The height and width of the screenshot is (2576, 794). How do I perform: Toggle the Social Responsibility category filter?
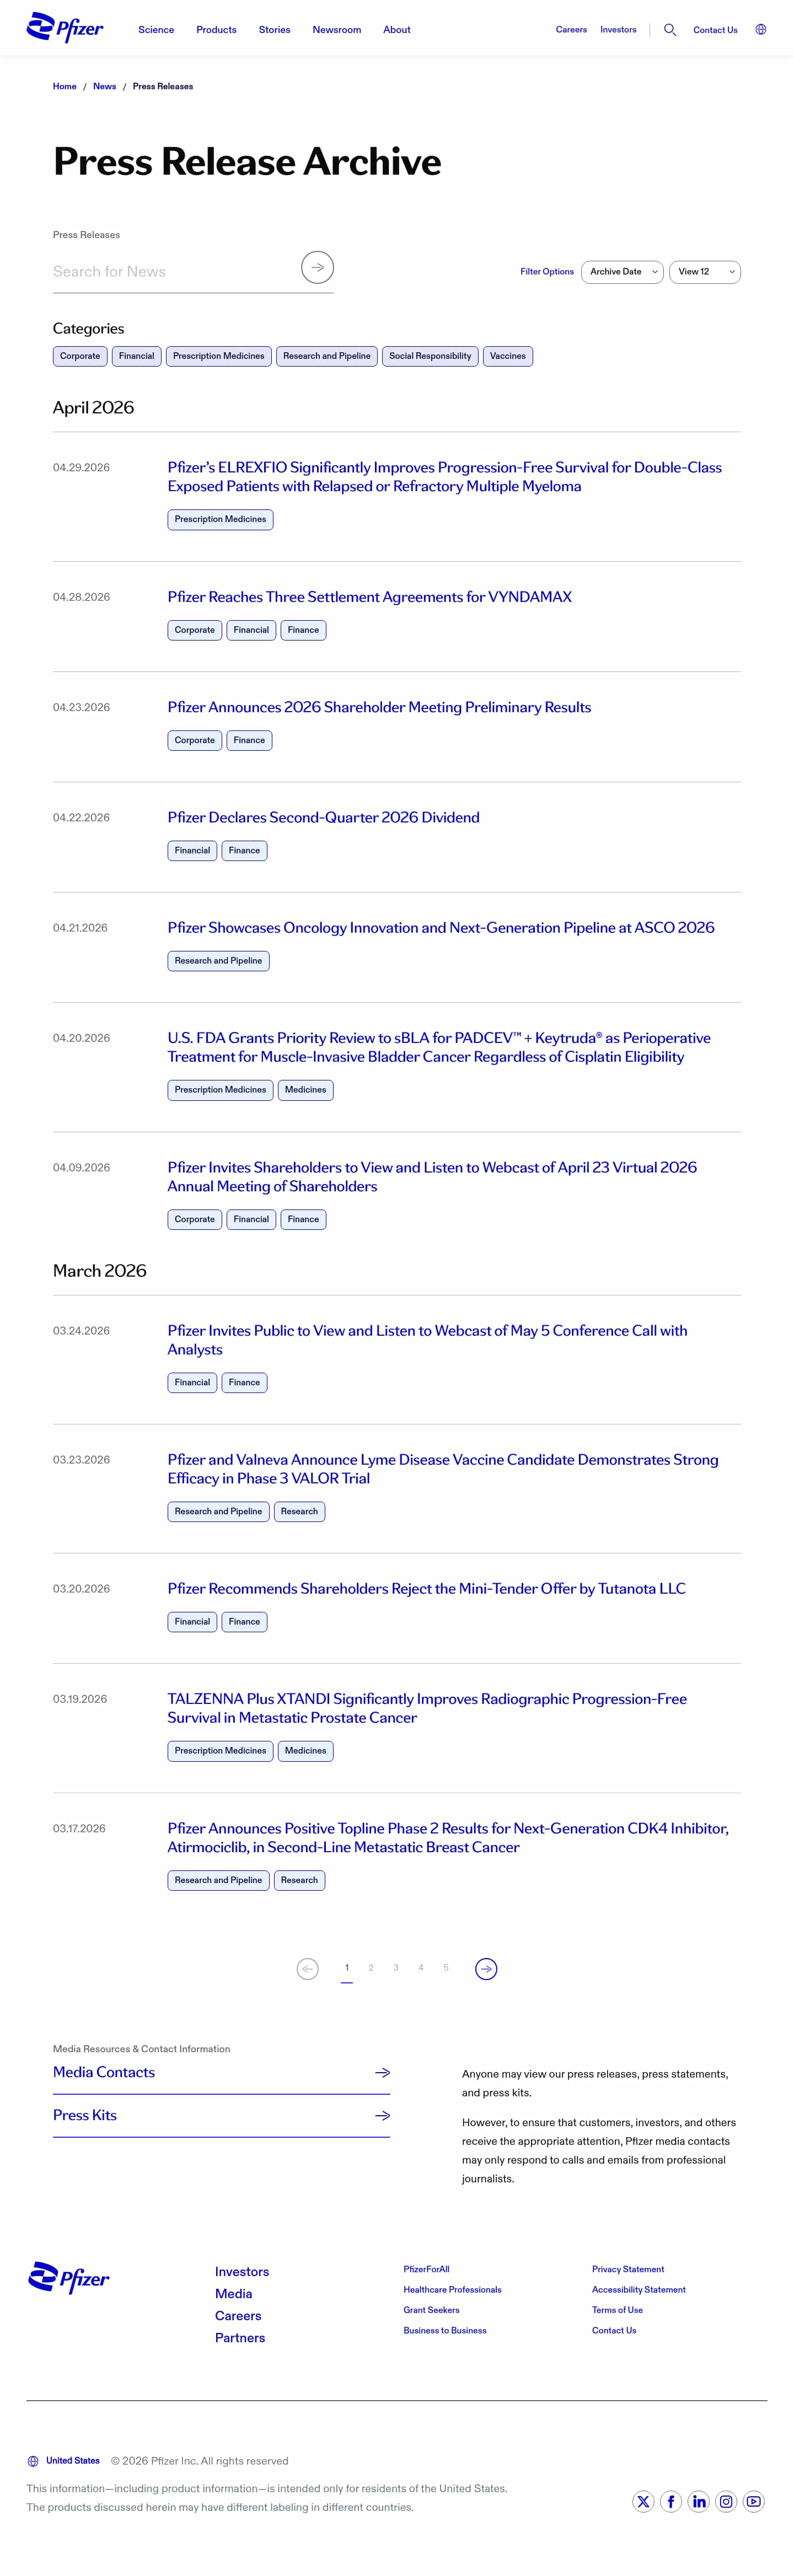(x=430, y=356)
